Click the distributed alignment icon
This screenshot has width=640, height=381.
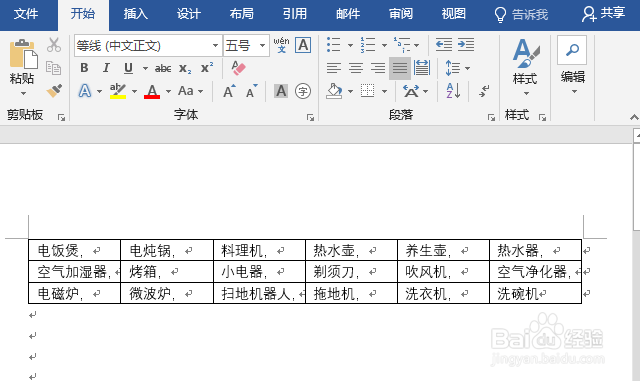(x=422, y=68)
